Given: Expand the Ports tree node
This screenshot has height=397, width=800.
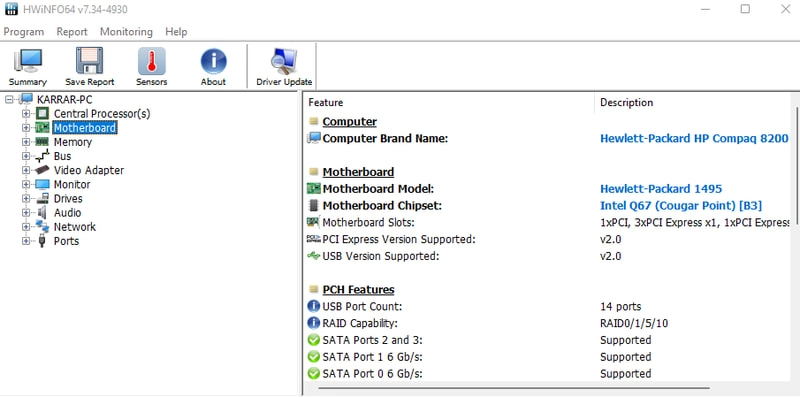Looking at the screenshot, I should pos(26,241).
